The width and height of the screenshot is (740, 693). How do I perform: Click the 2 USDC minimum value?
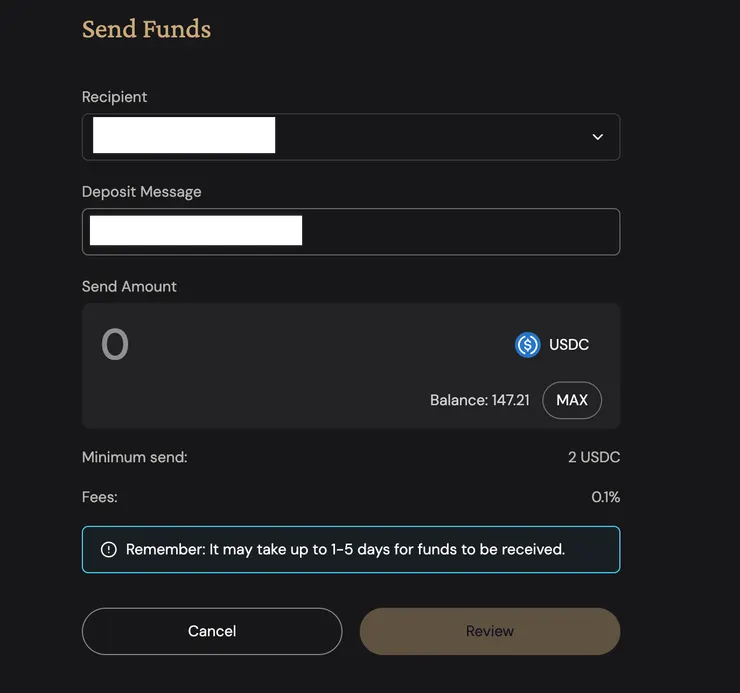click(x=594, y=457)
